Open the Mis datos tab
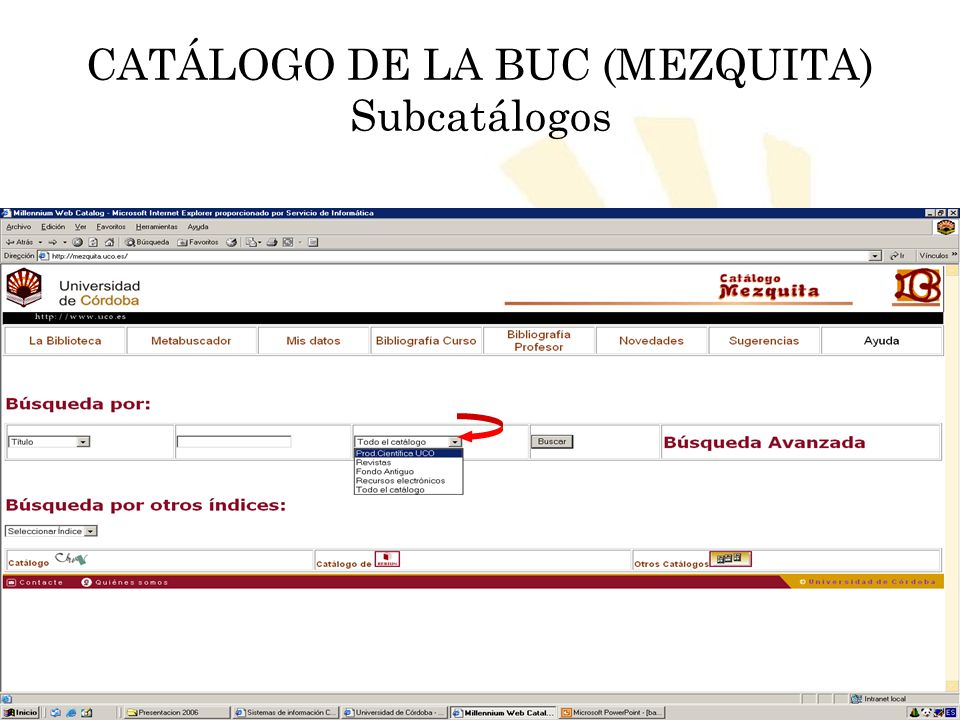Viewport: 960px width, 720px height. coord(313,341)
